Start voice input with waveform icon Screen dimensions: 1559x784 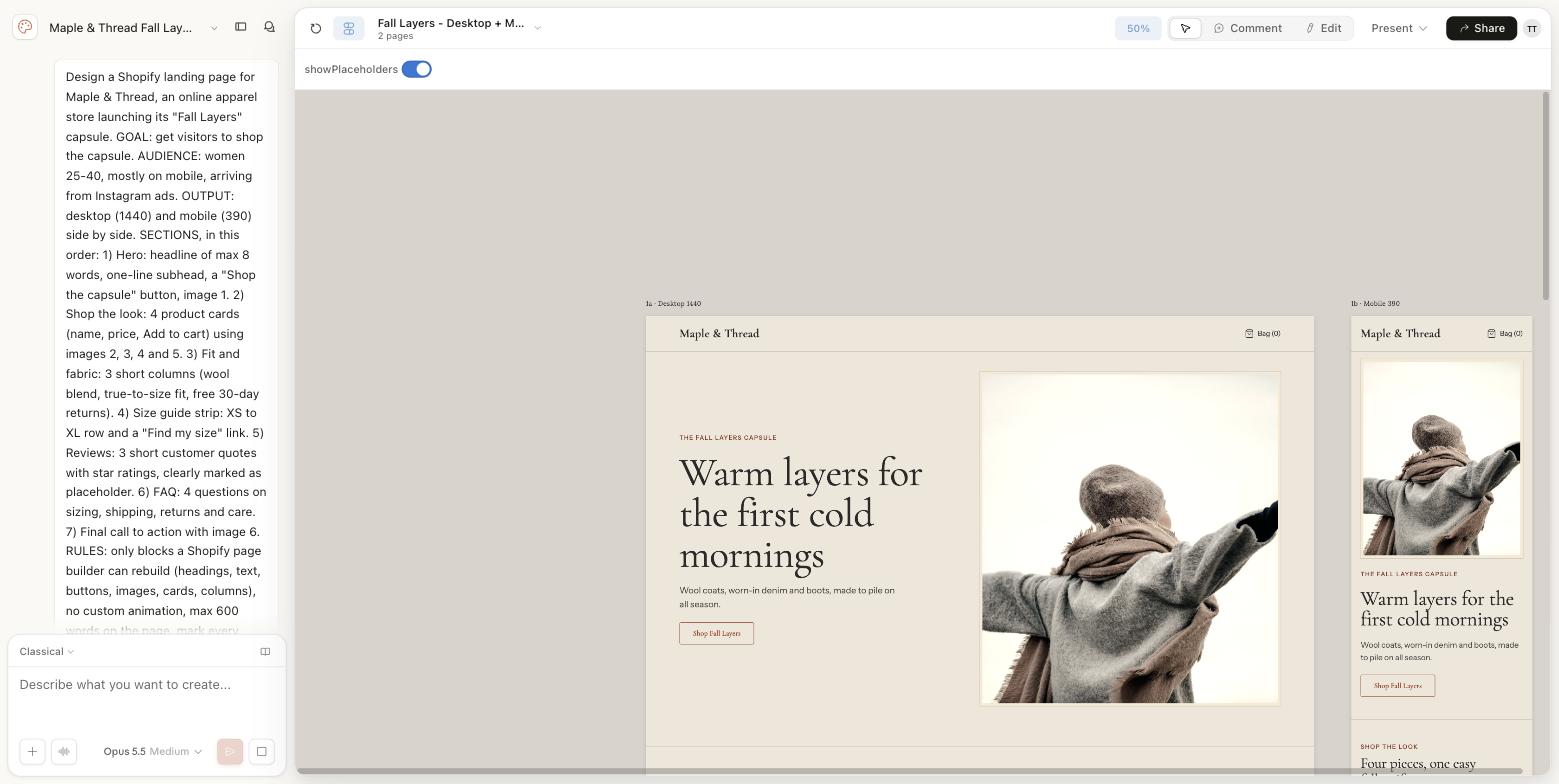click(64, 751)
